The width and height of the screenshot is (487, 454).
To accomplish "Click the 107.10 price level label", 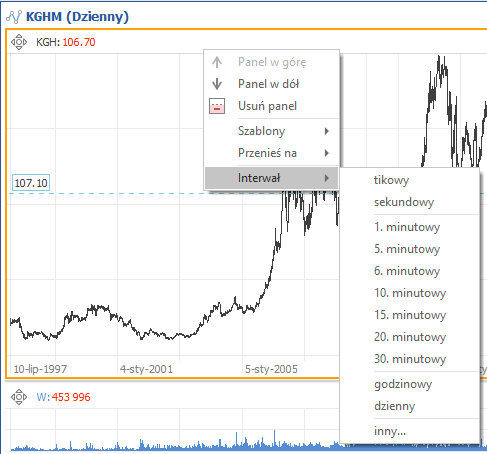I will [31, 183].
